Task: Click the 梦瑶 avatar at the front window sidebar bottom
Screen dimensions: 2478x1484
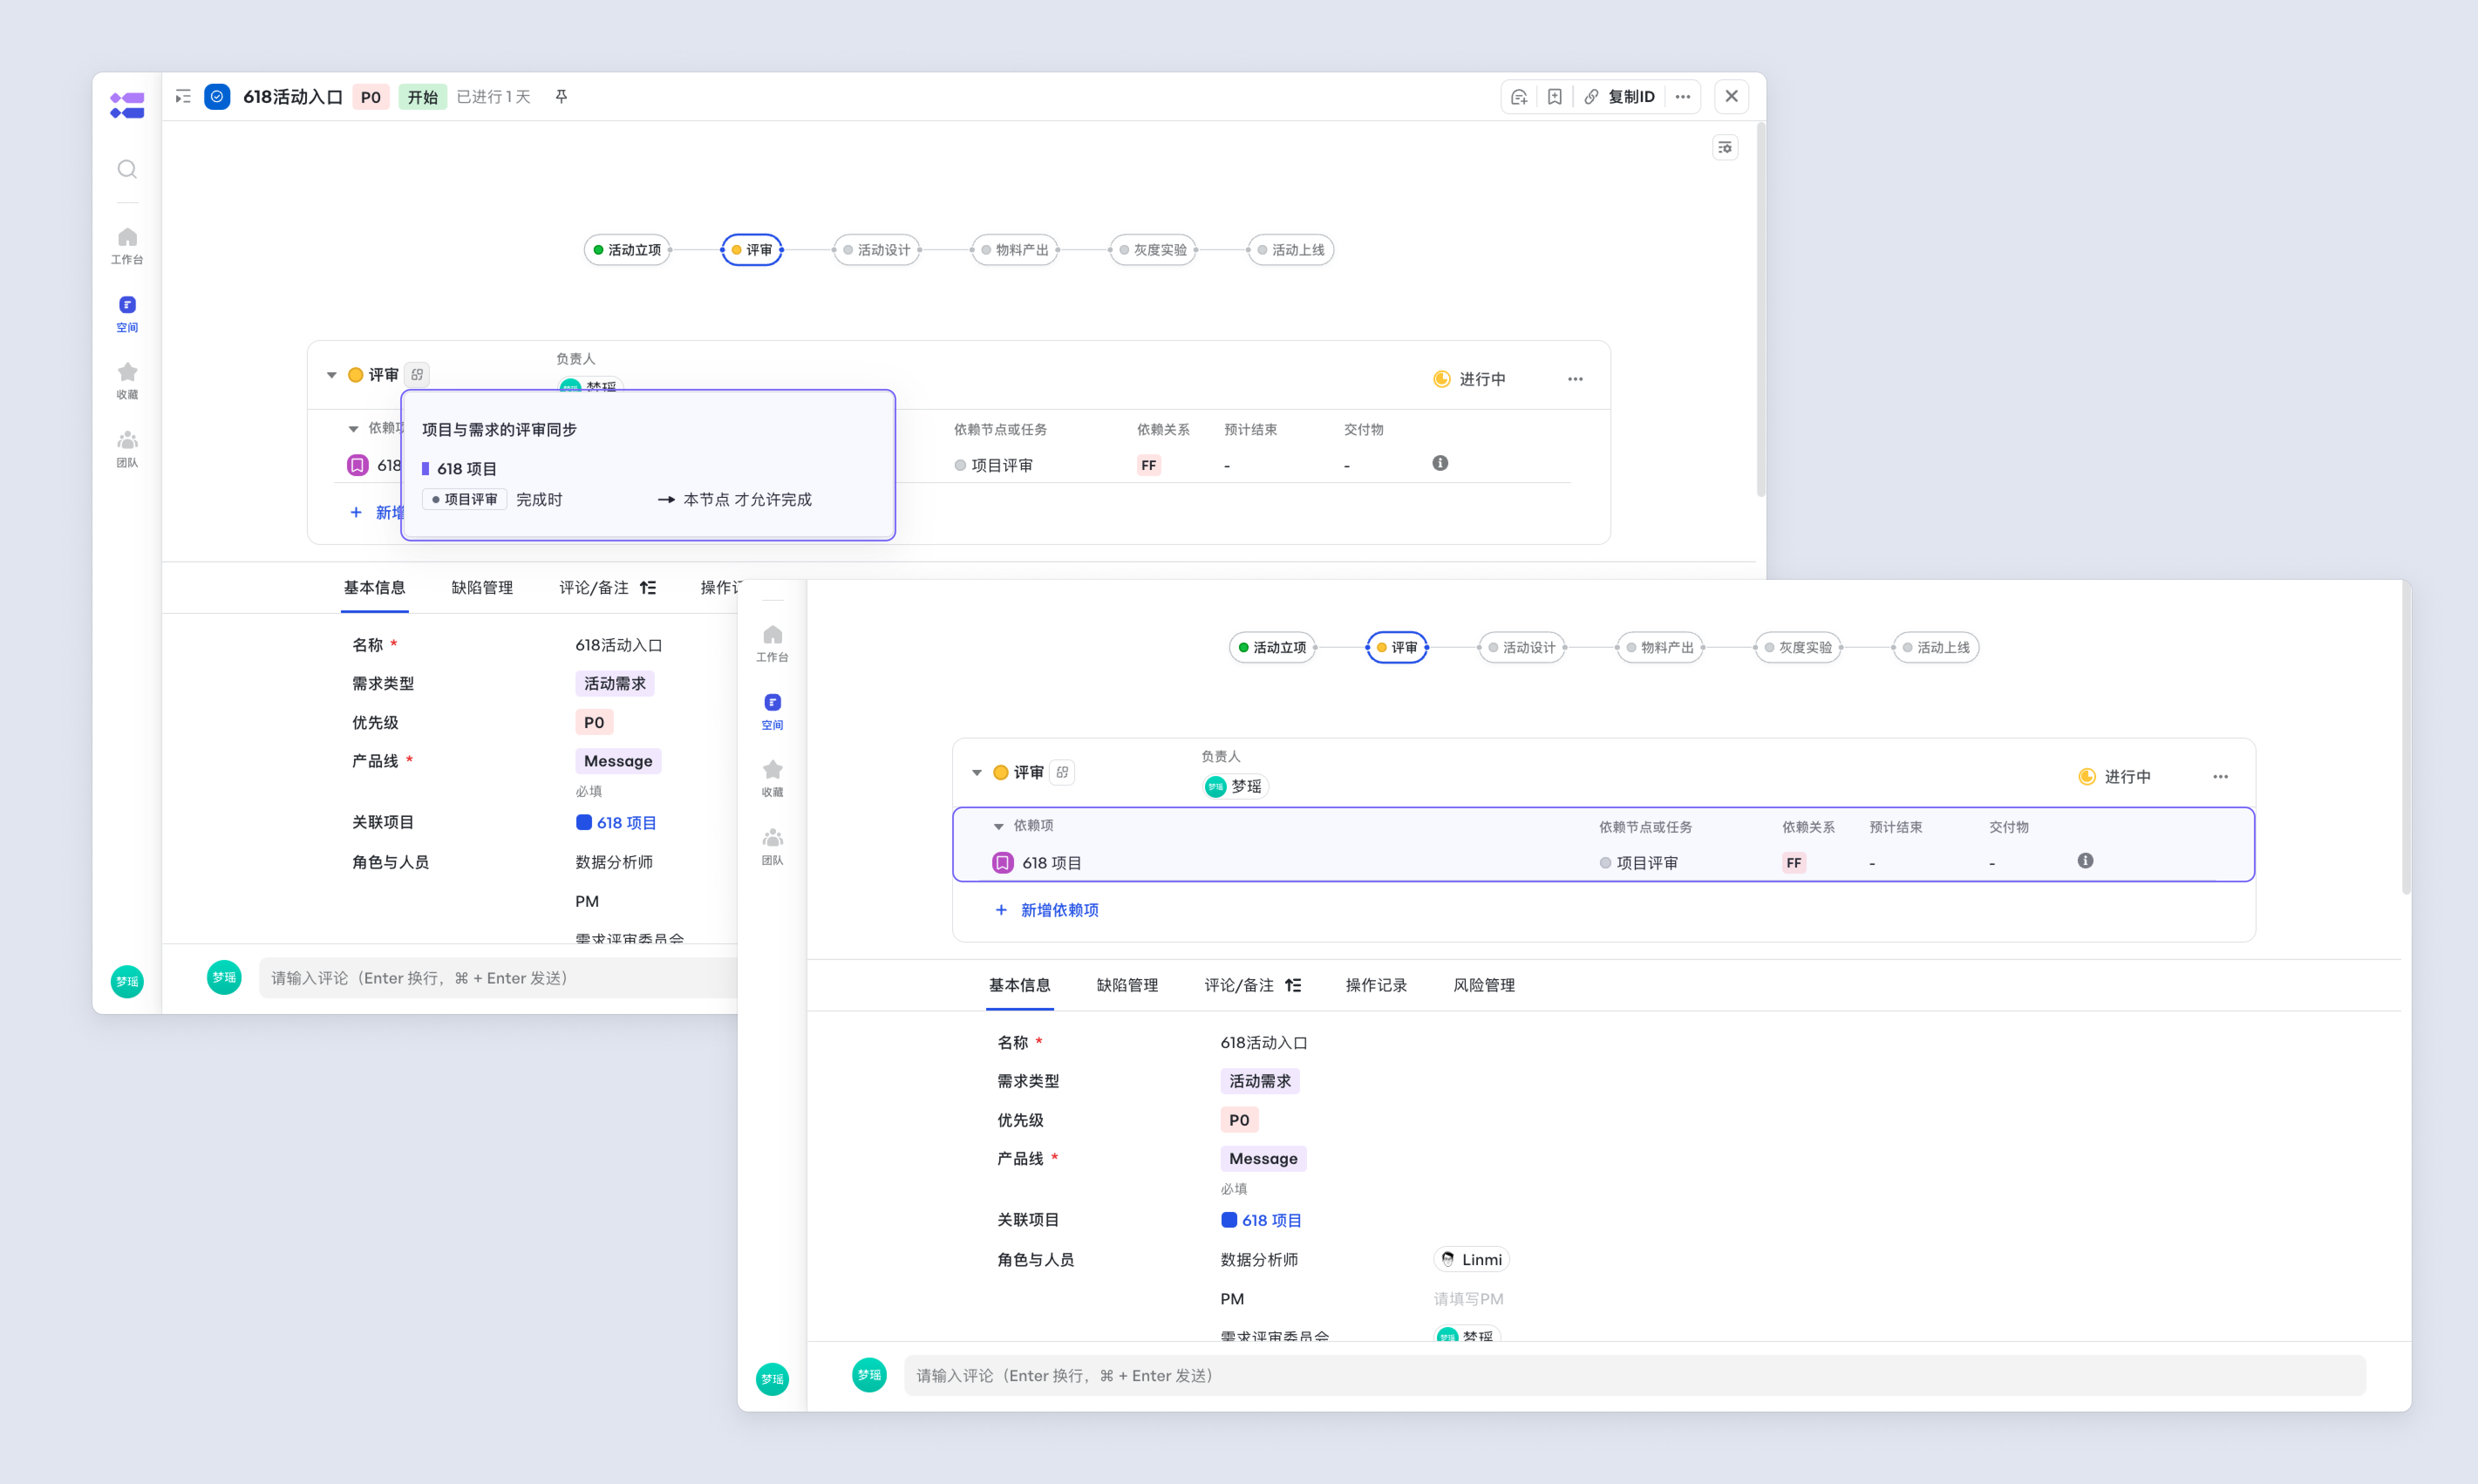Action: tap(772, 1379)
